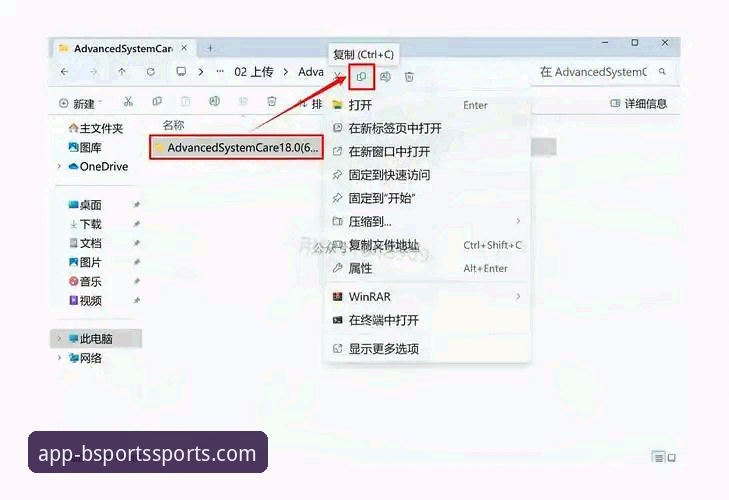The width and height of the screenshot is (729, 500).
Task: Refresh the current folder
Action: [x=151, y=72]
